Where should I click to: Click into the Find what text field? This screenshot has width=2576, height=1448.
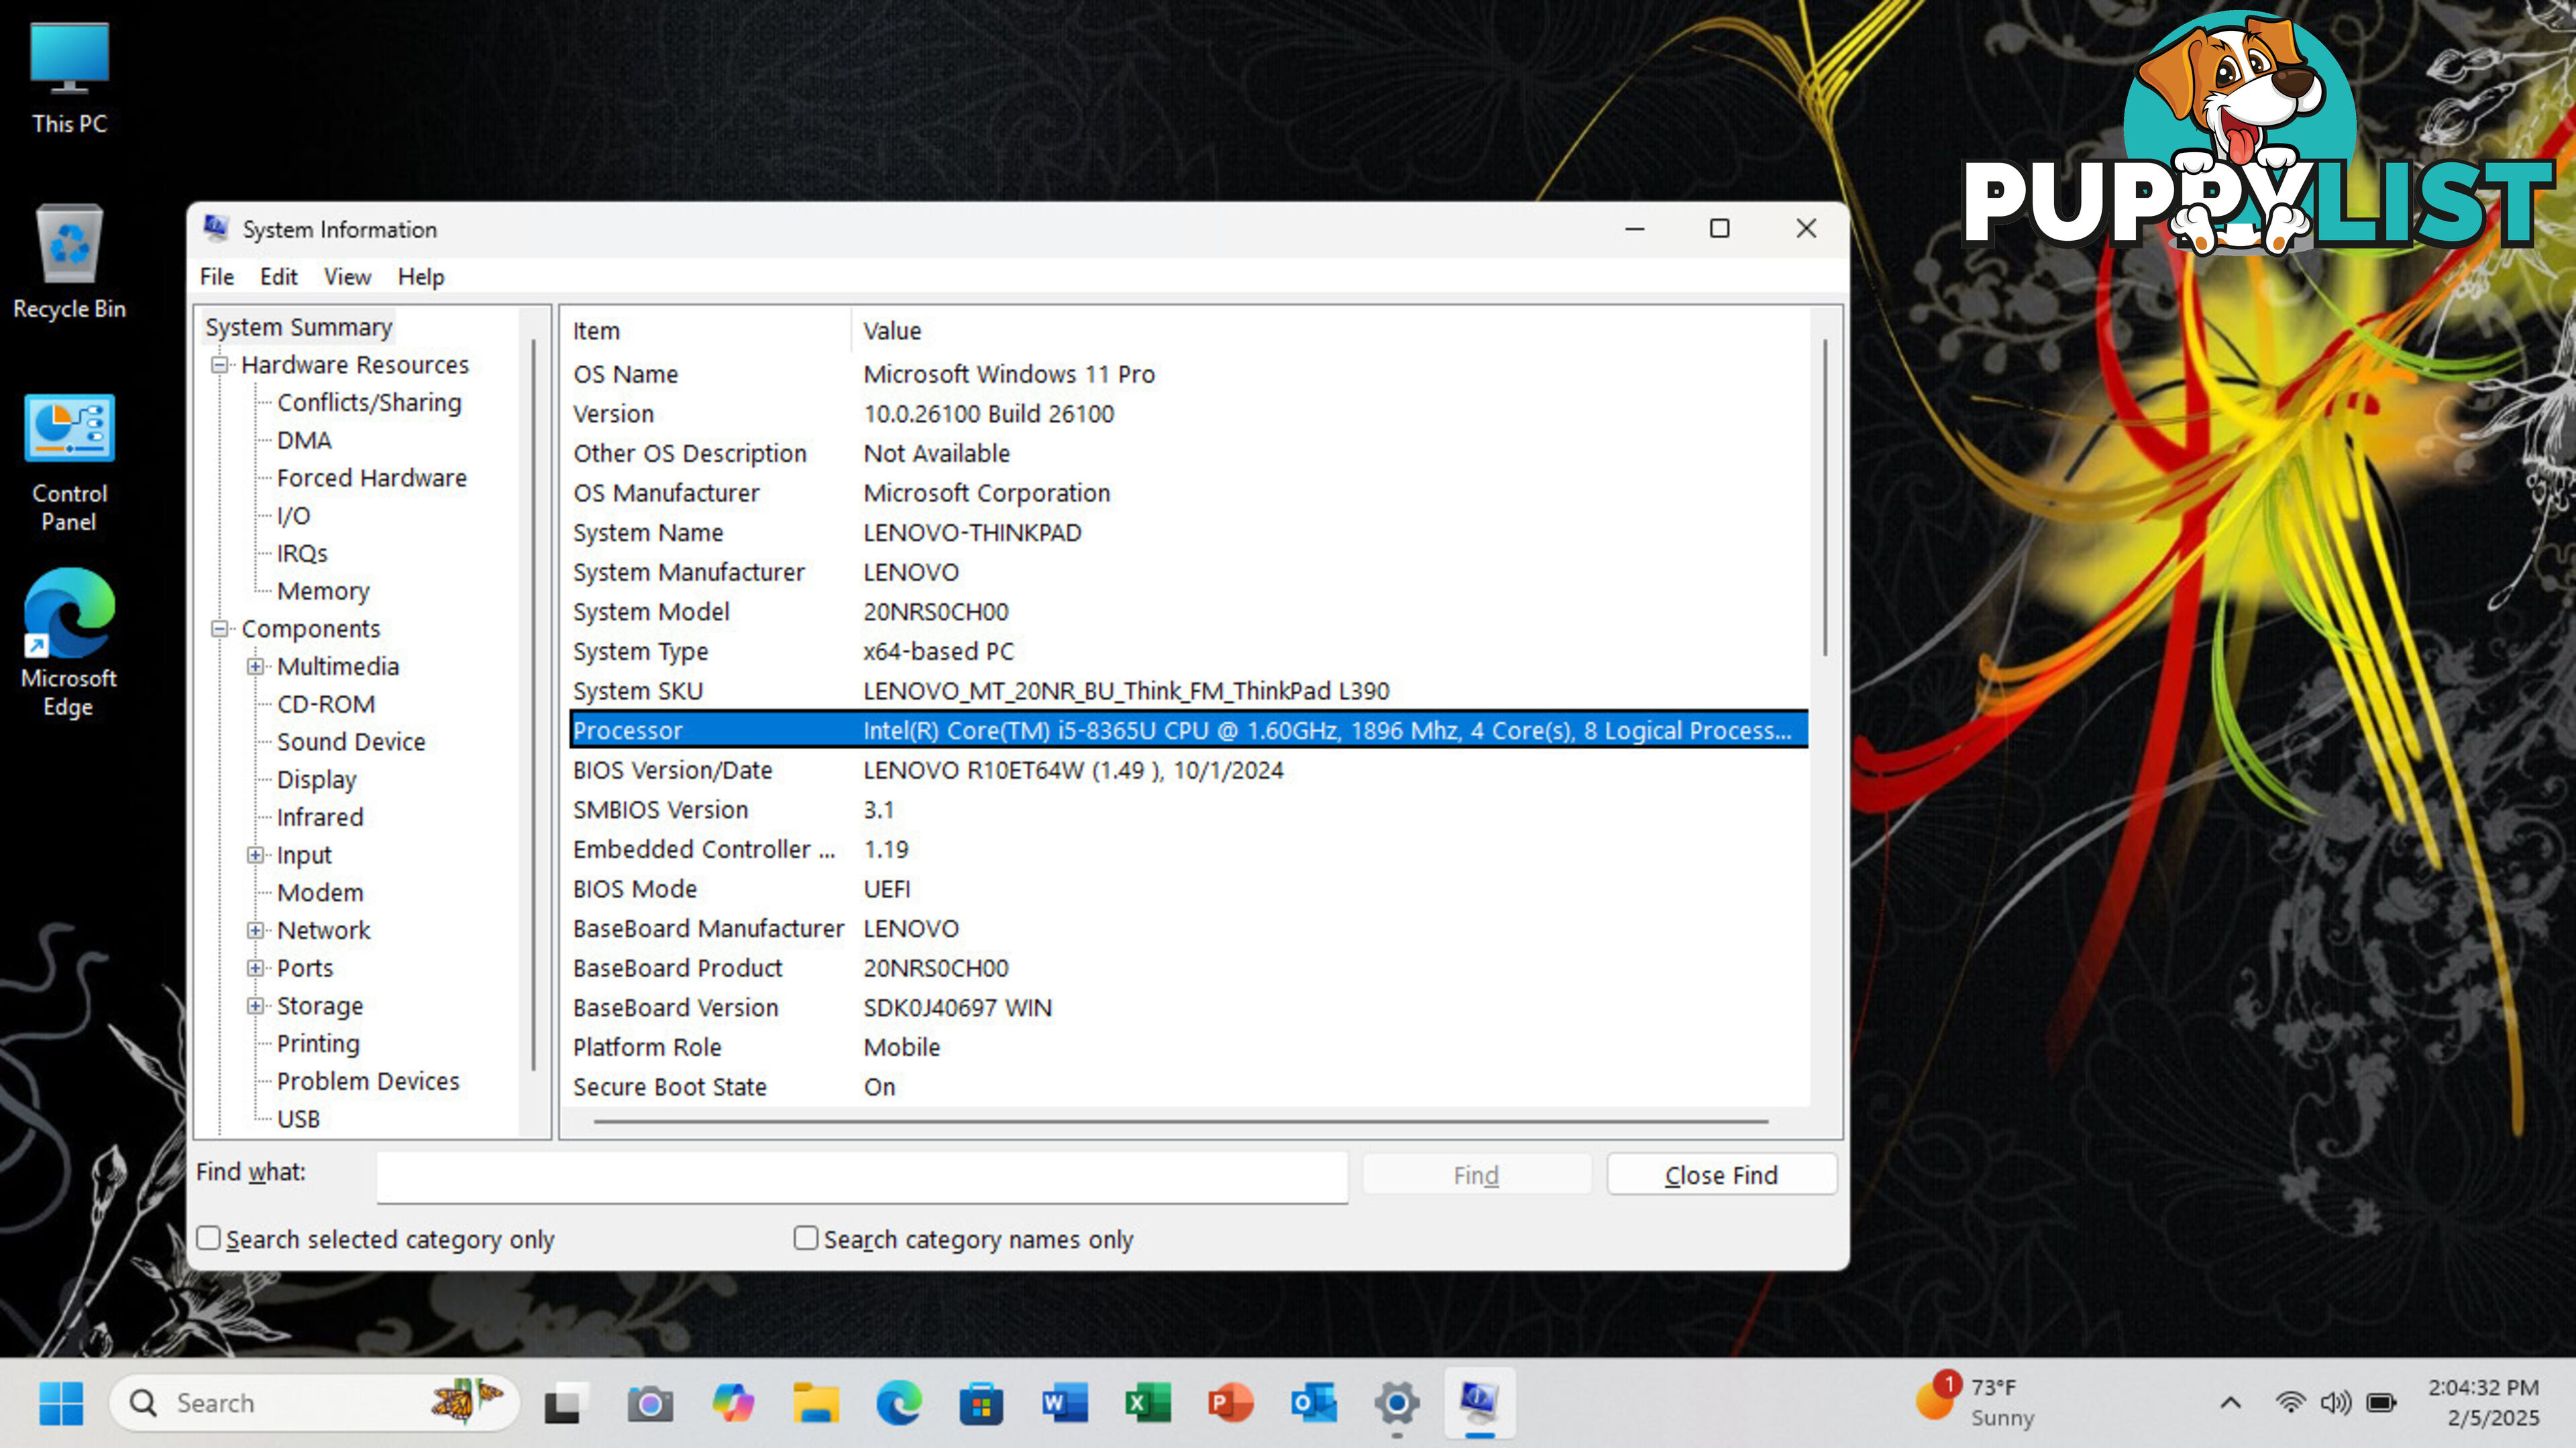(862, 1176)
